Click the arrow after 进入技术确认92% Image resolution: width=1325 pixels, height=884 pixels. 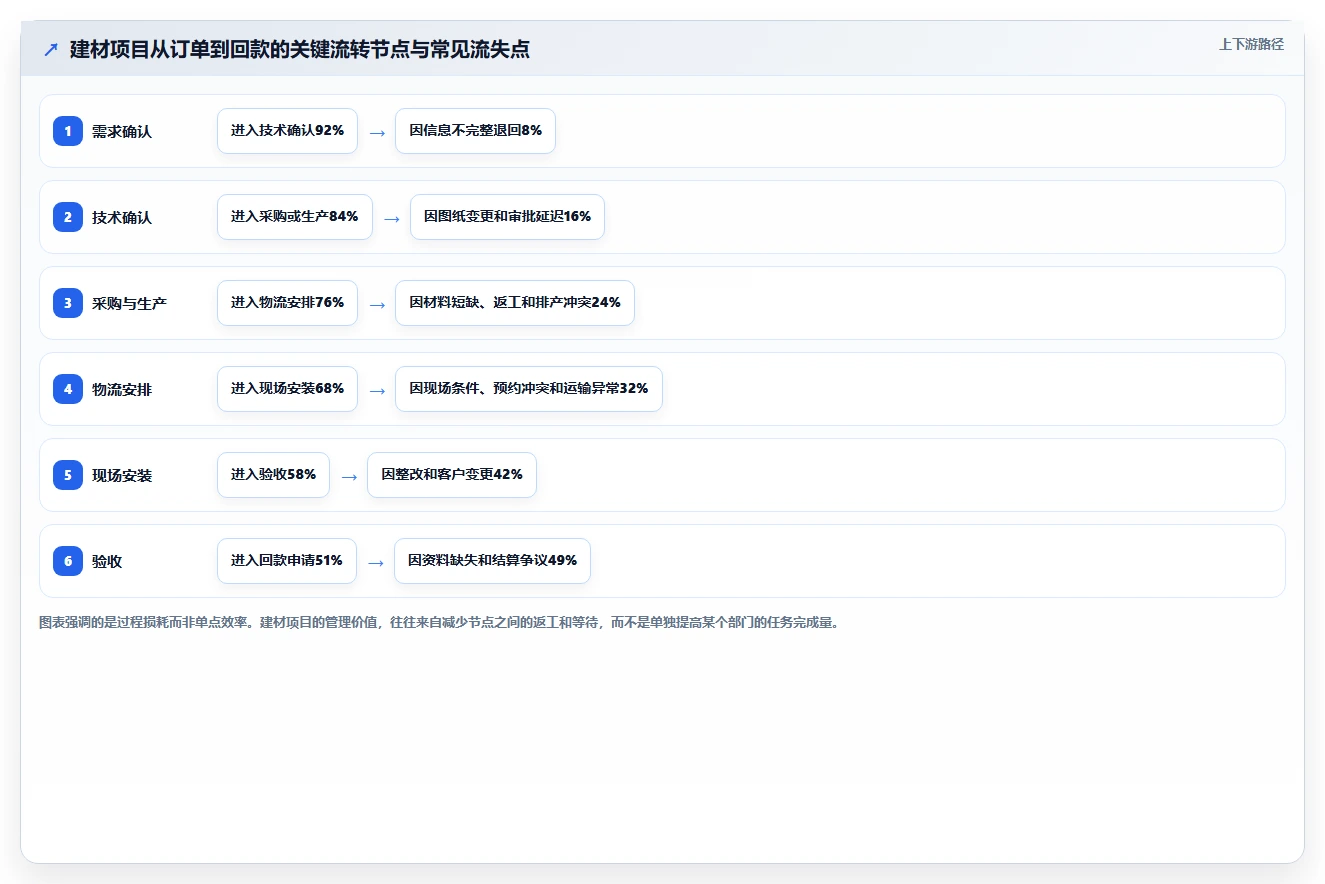coord(377,132)
